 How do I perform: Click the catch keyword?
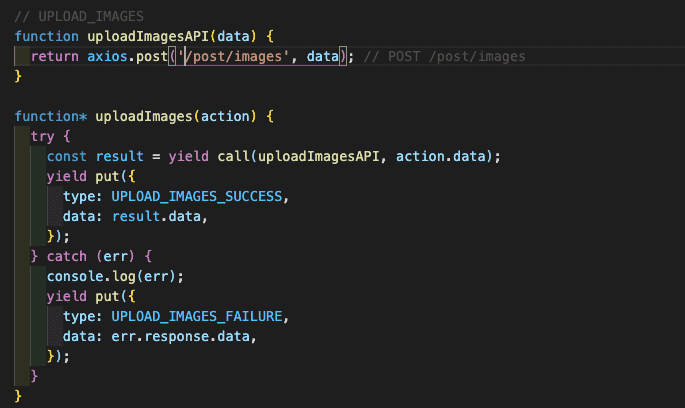67,256
